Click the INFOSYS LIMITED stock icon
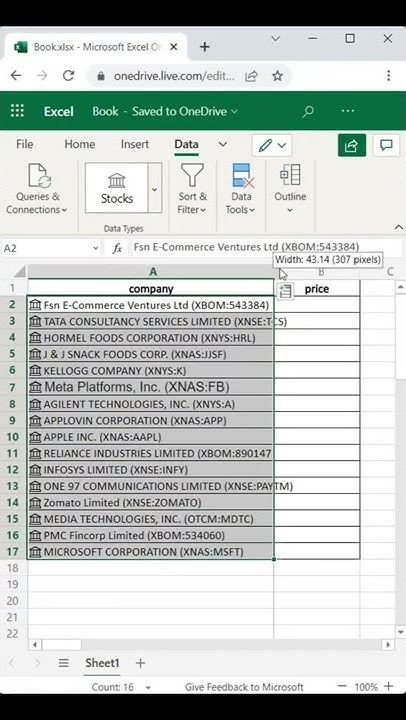 click(35, 470)
